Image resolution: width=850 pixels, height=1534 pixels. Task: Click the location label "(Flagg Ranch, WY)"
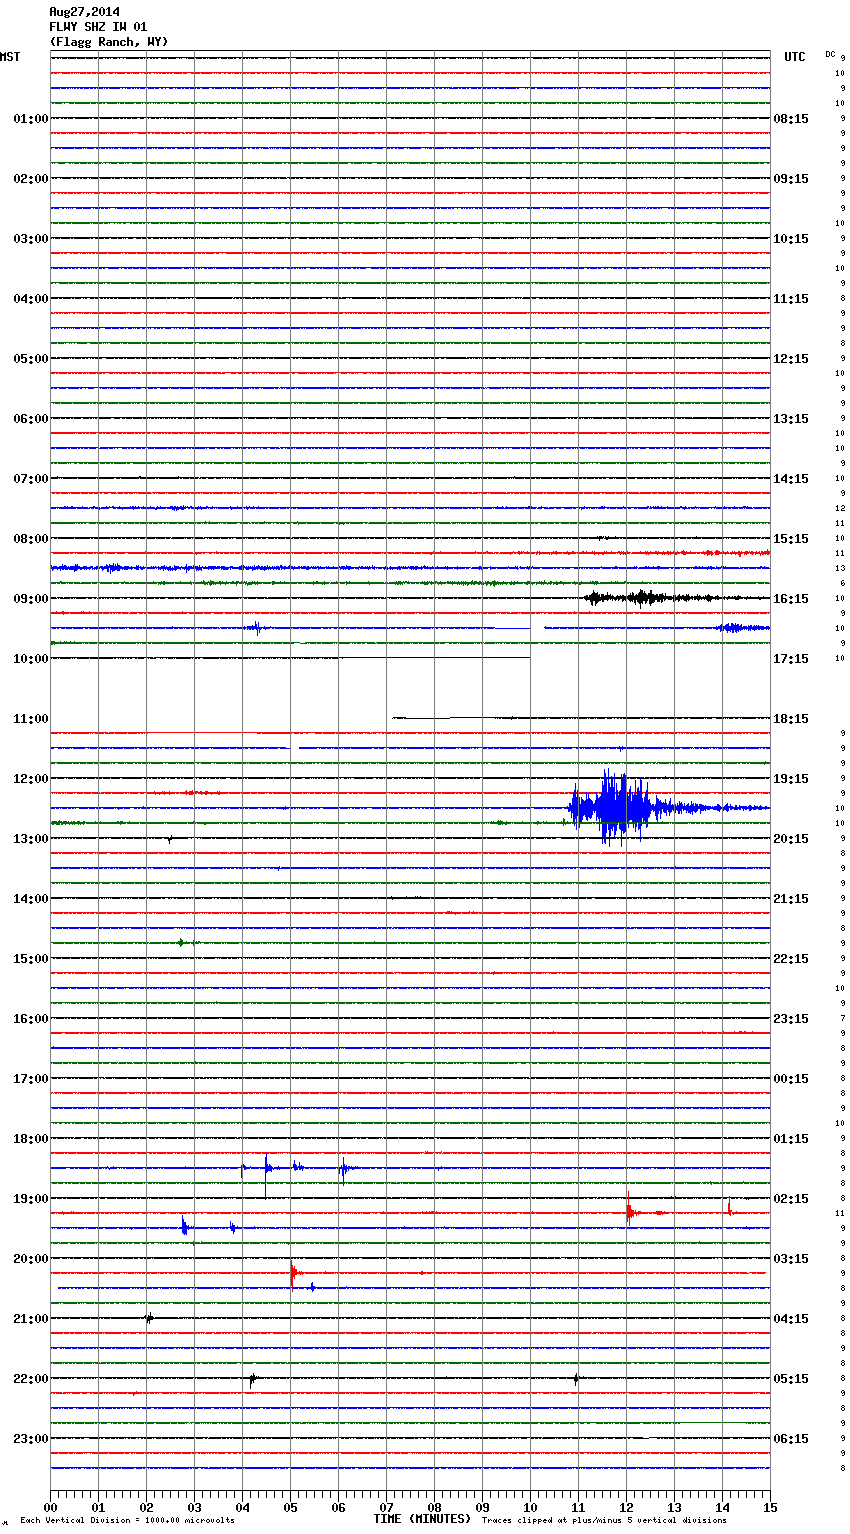pyautogui.click(x=109, y=42)
